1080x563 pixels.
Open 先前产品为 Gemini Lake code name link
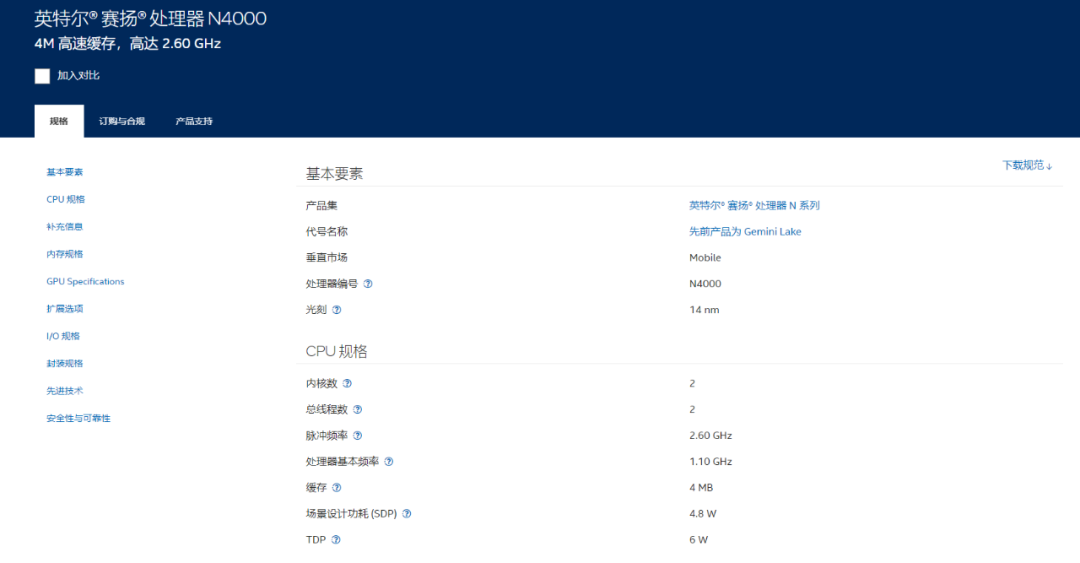[x=745, y=232]
